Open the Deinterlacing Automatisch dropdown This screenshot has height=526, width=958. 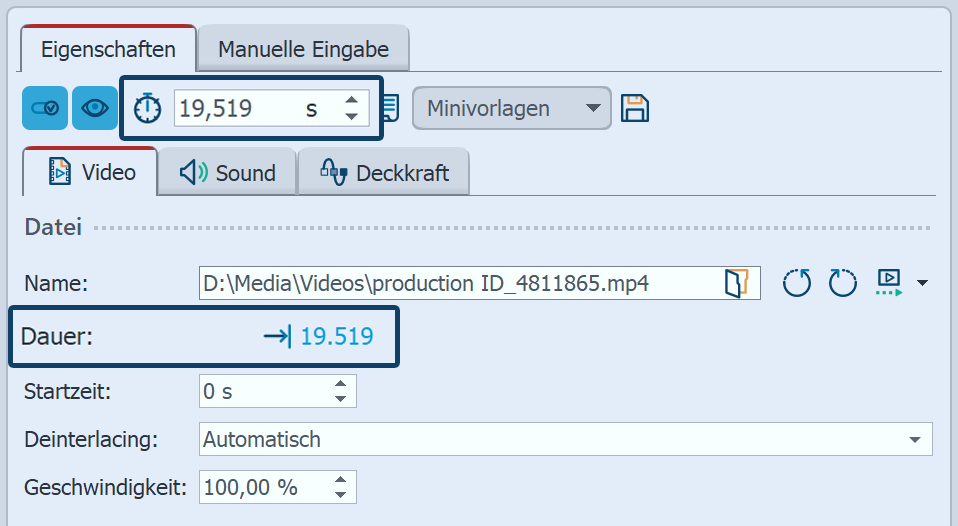[x=565, y=438]
